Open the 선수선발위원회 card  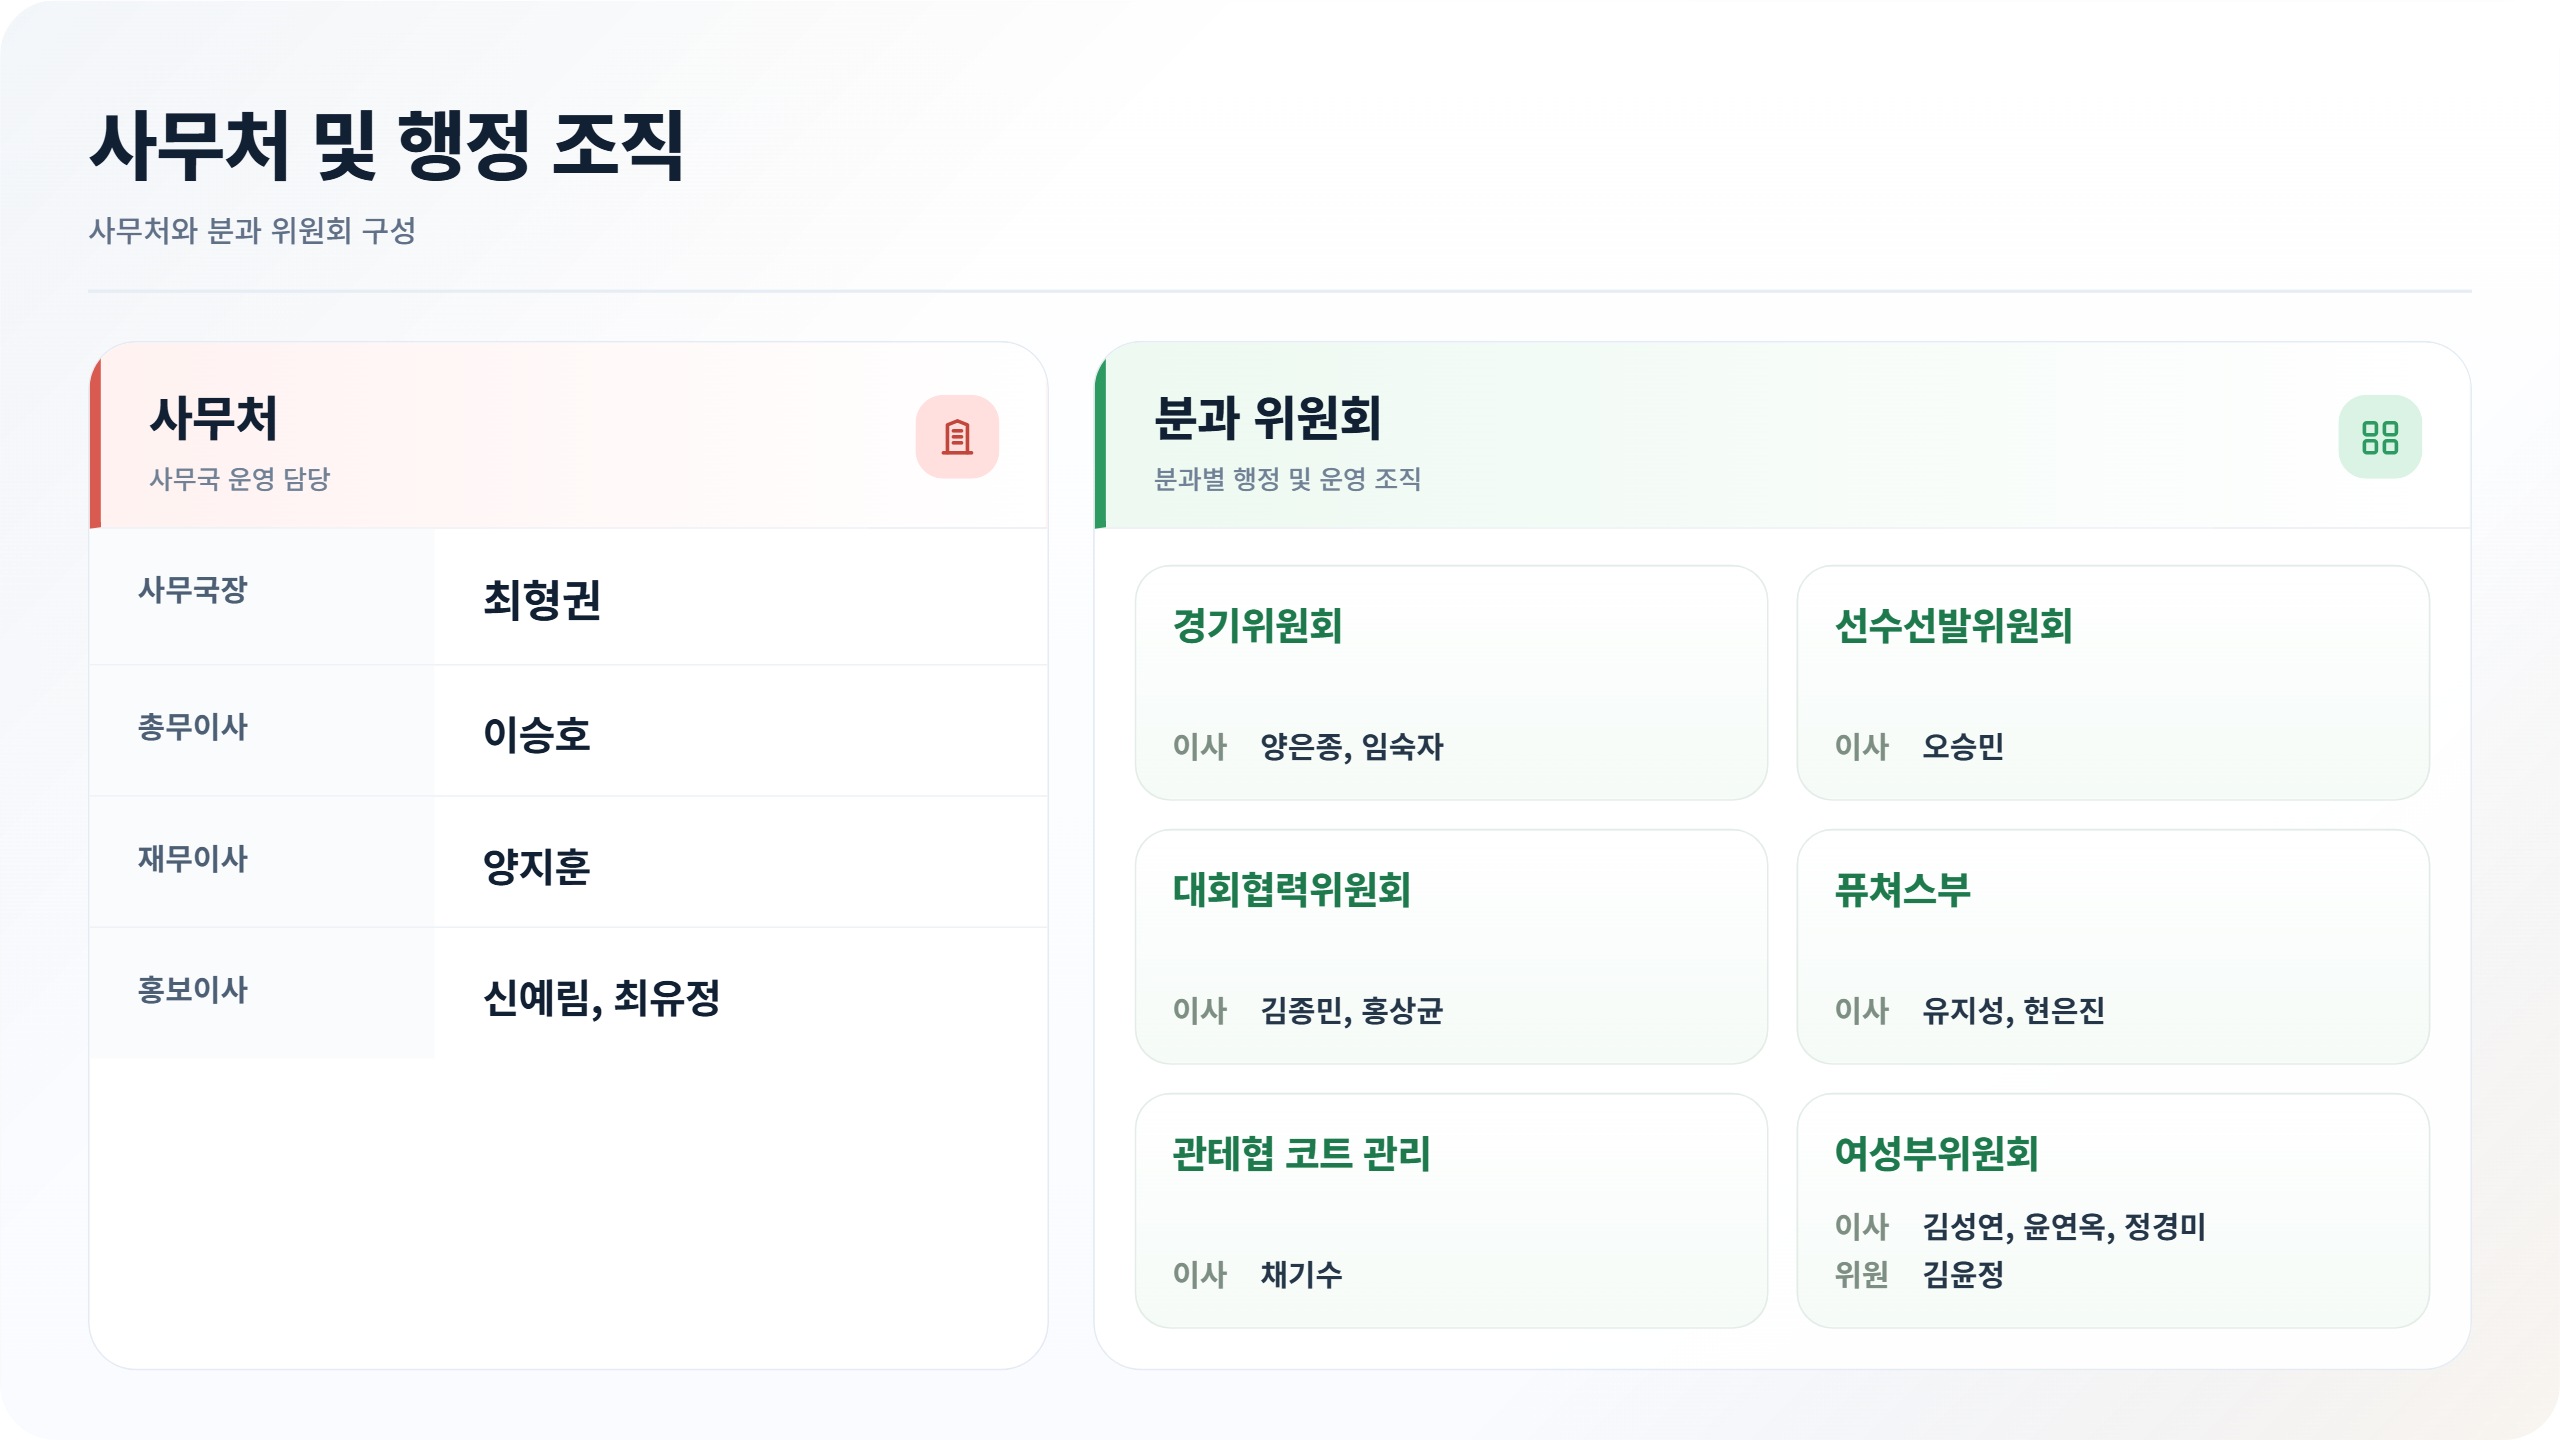coord(2112,682)
